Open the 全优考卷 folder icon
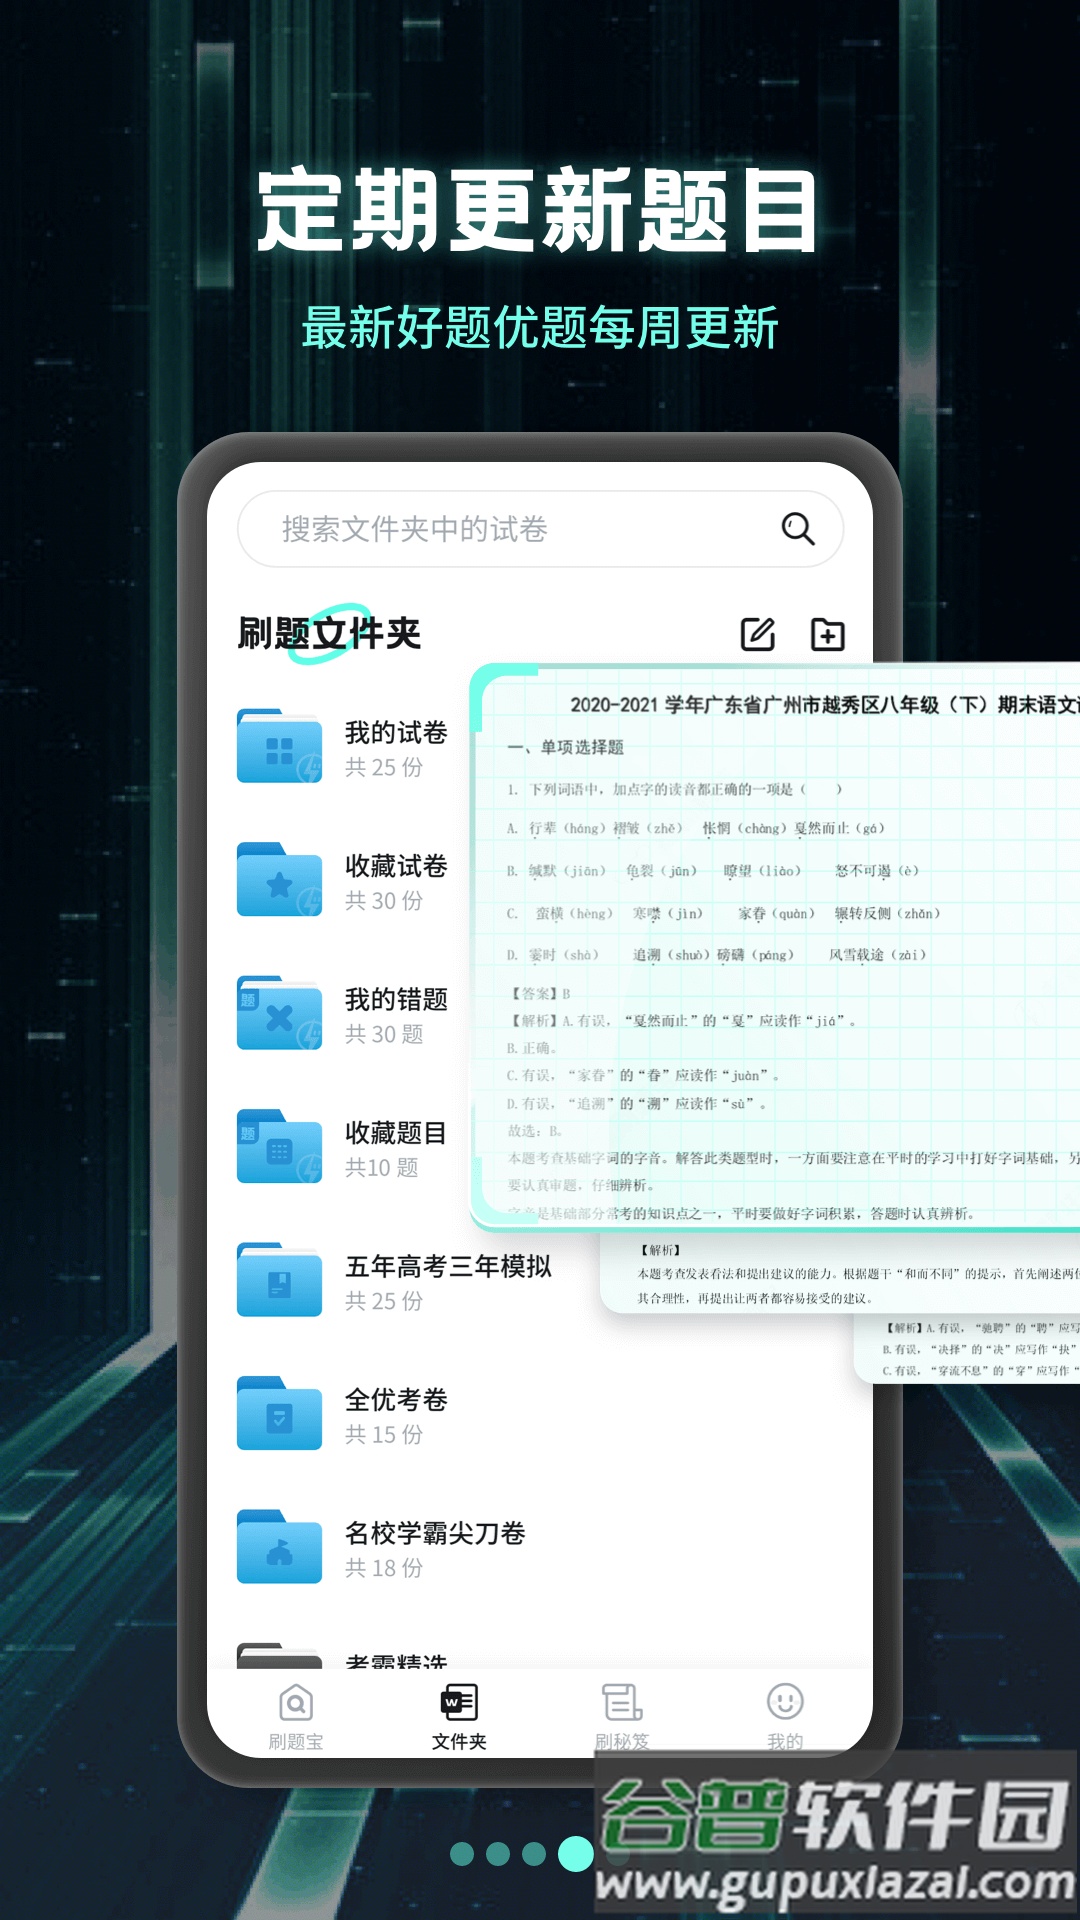The height and width of the screenshot is (1920, 1080). 280,1414
